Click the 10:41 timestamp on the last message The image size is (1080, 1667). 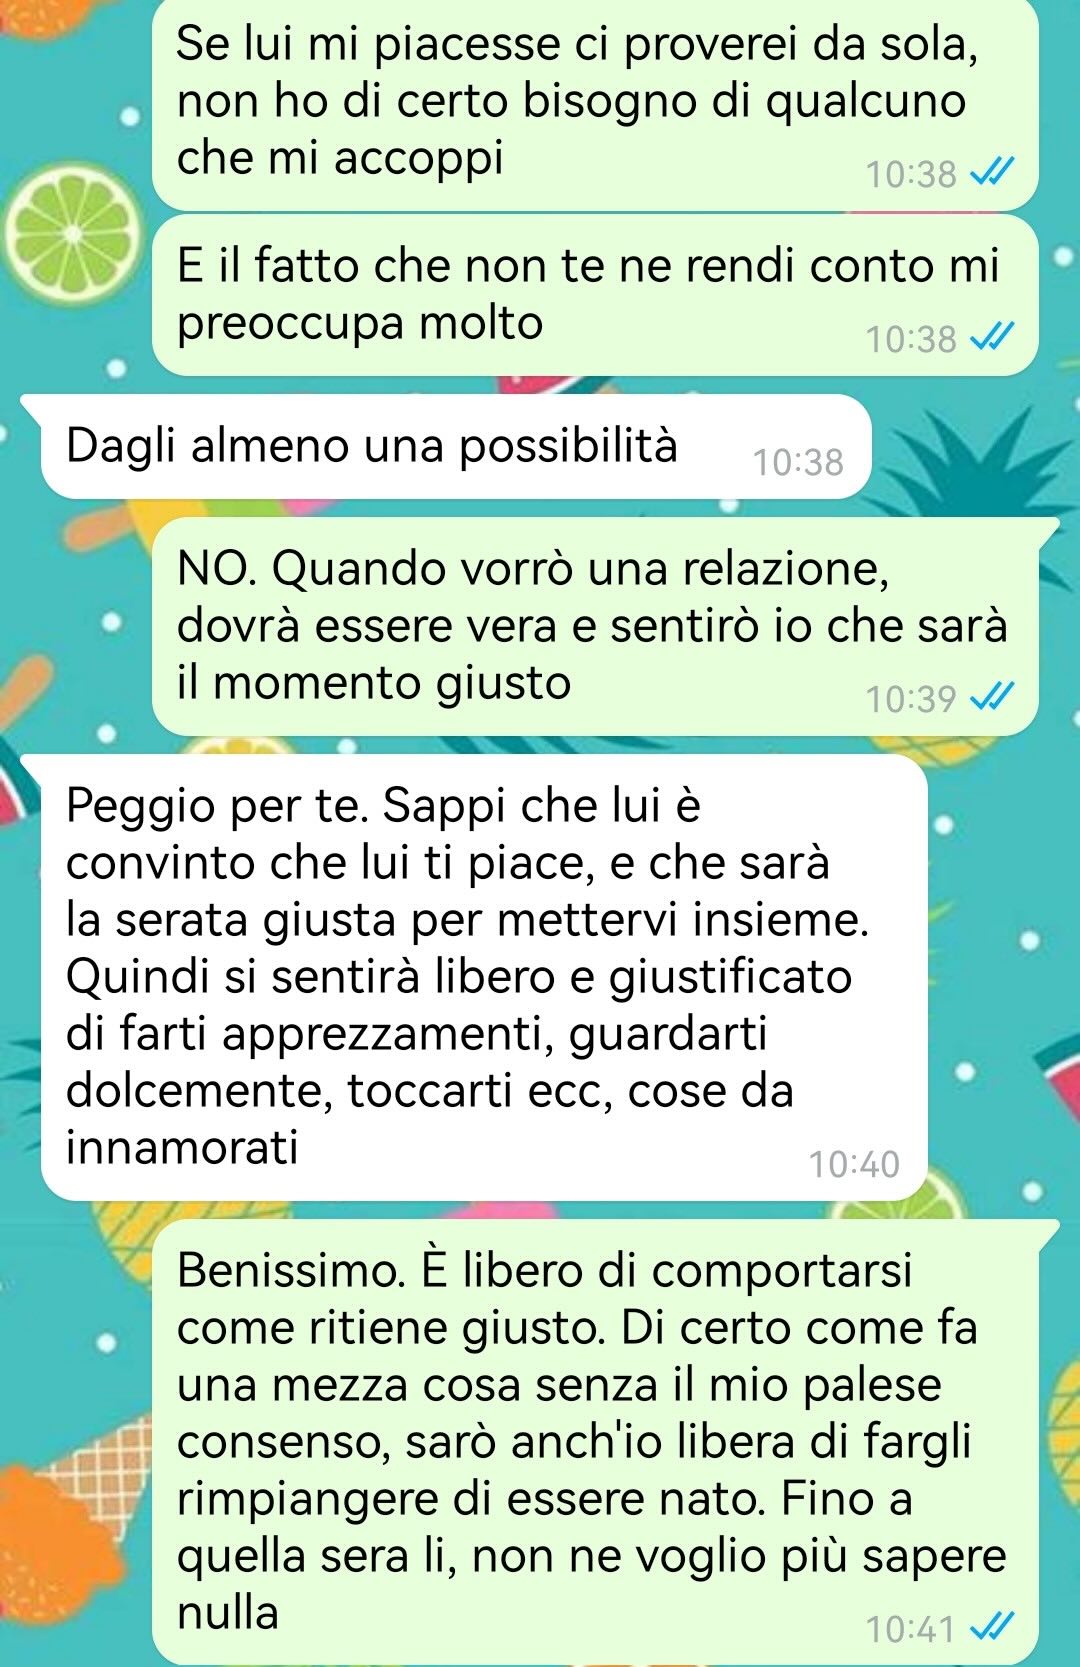tap(911, 1629)
